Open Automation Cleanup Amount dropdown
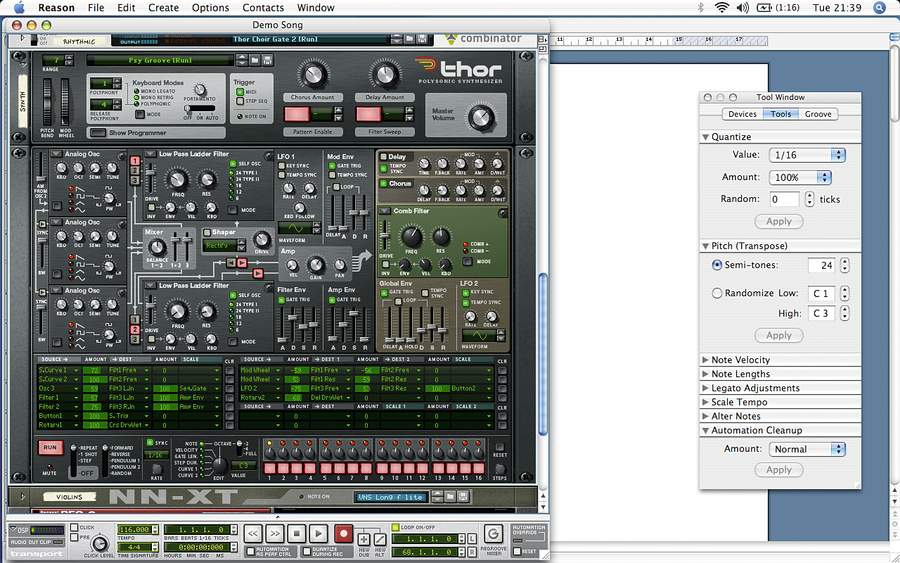Viewport: 900px width, 563px height. coord(807,449)
